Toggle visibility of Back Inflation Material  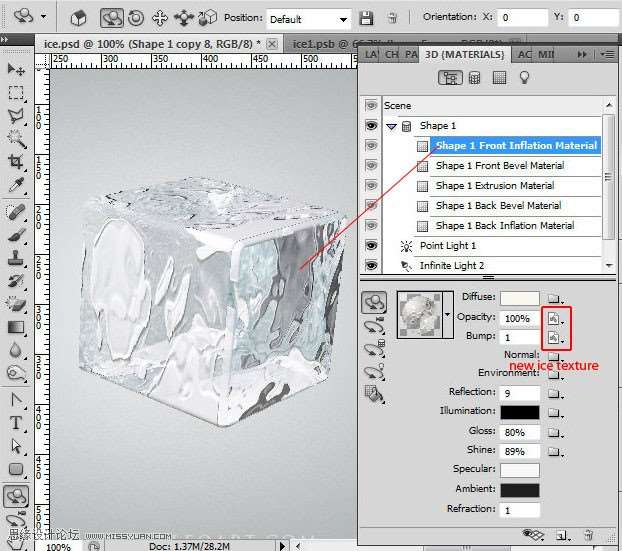coord(371,225)
